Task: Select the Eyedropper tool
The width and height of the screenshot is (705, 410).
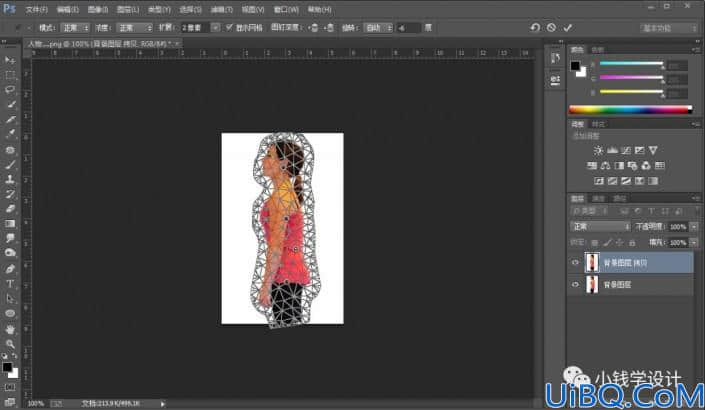Action: pyautogui.click(x=10, y=134)
